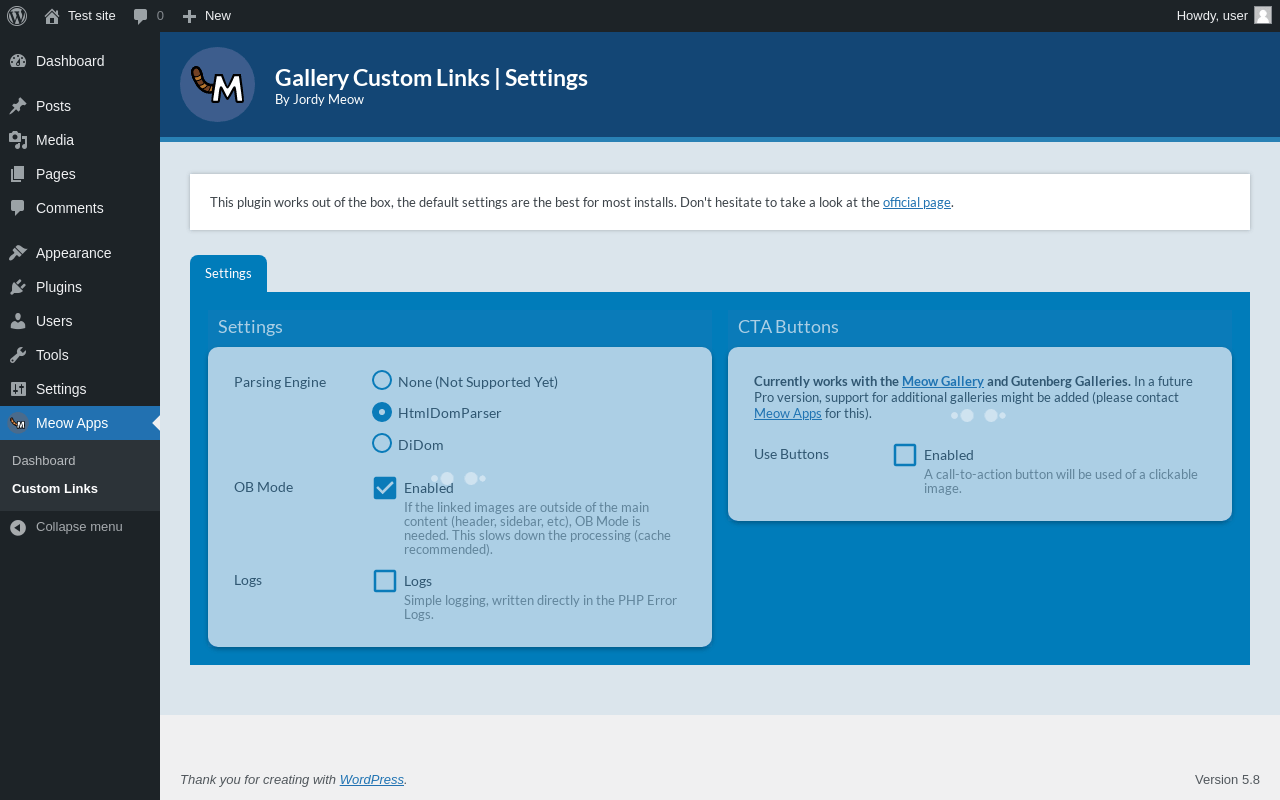Click the Jordy Meow plugin logo

click(x=217, y=85)
